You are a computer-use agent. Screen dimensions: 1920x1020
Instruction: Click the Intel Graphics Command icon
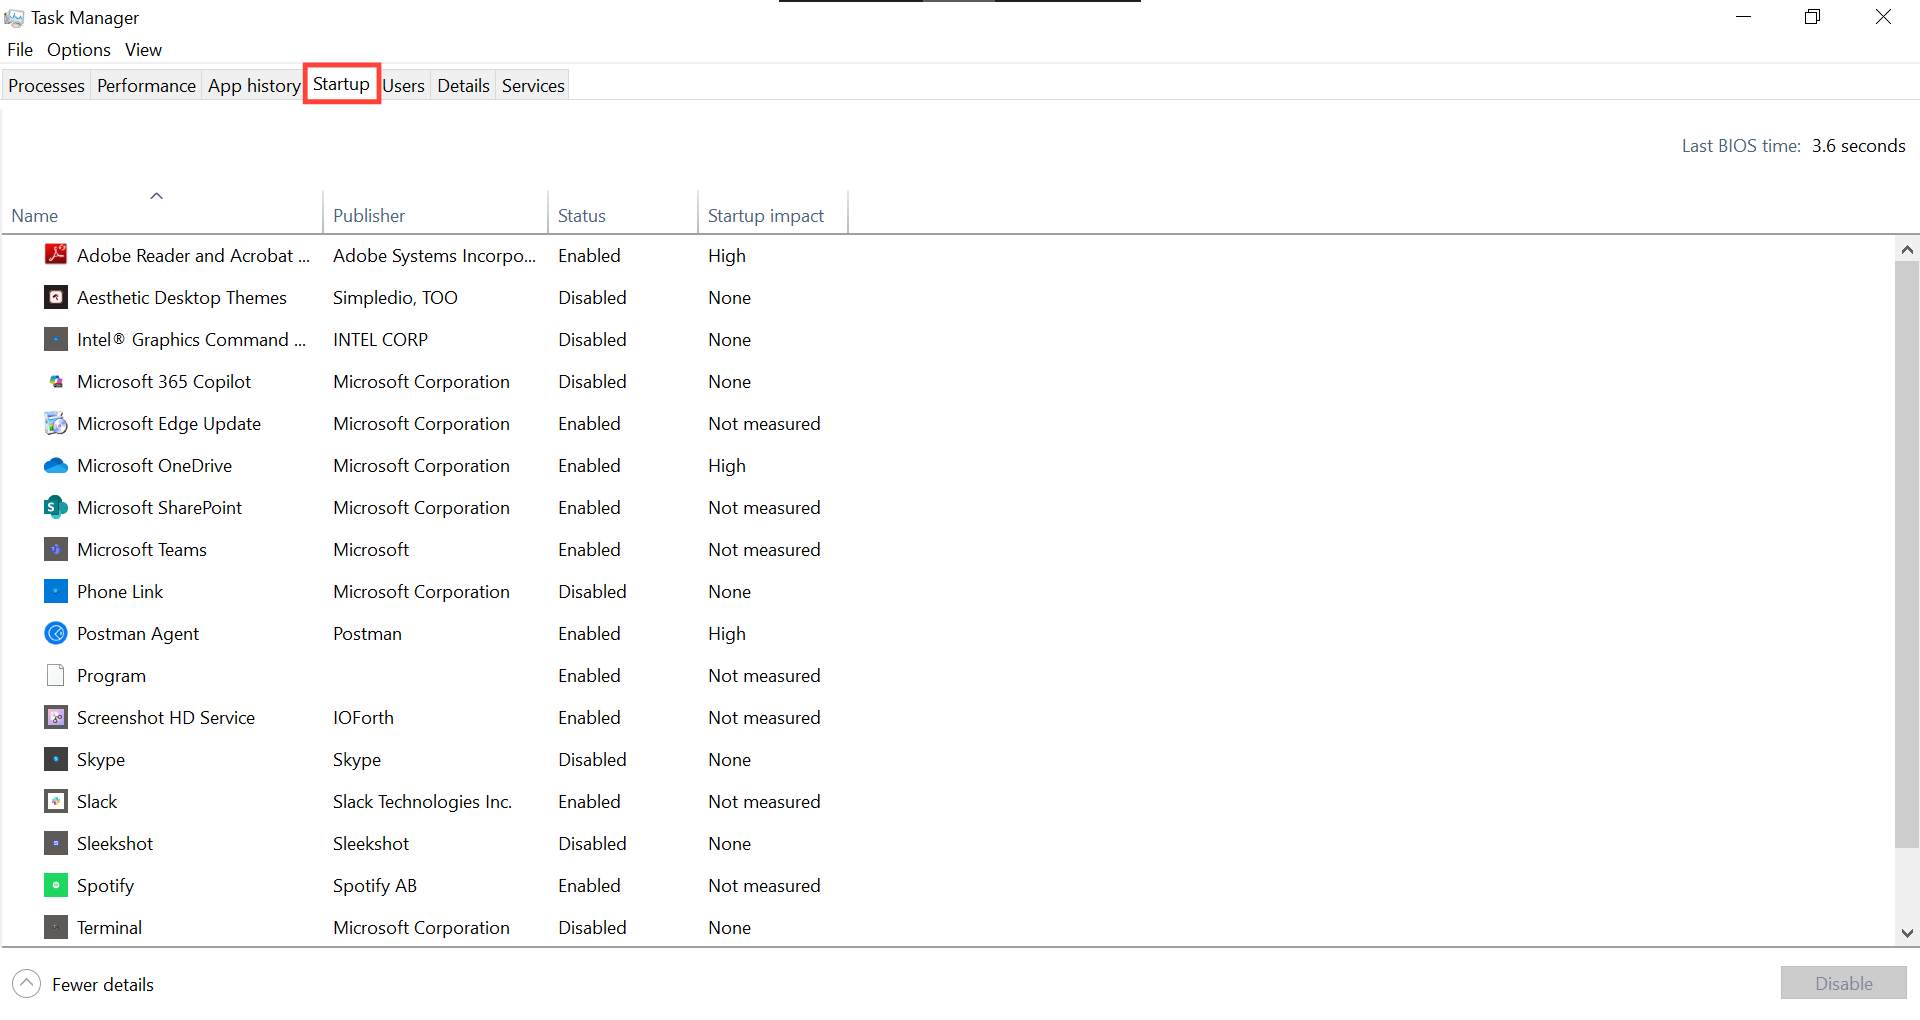(56, 339)
